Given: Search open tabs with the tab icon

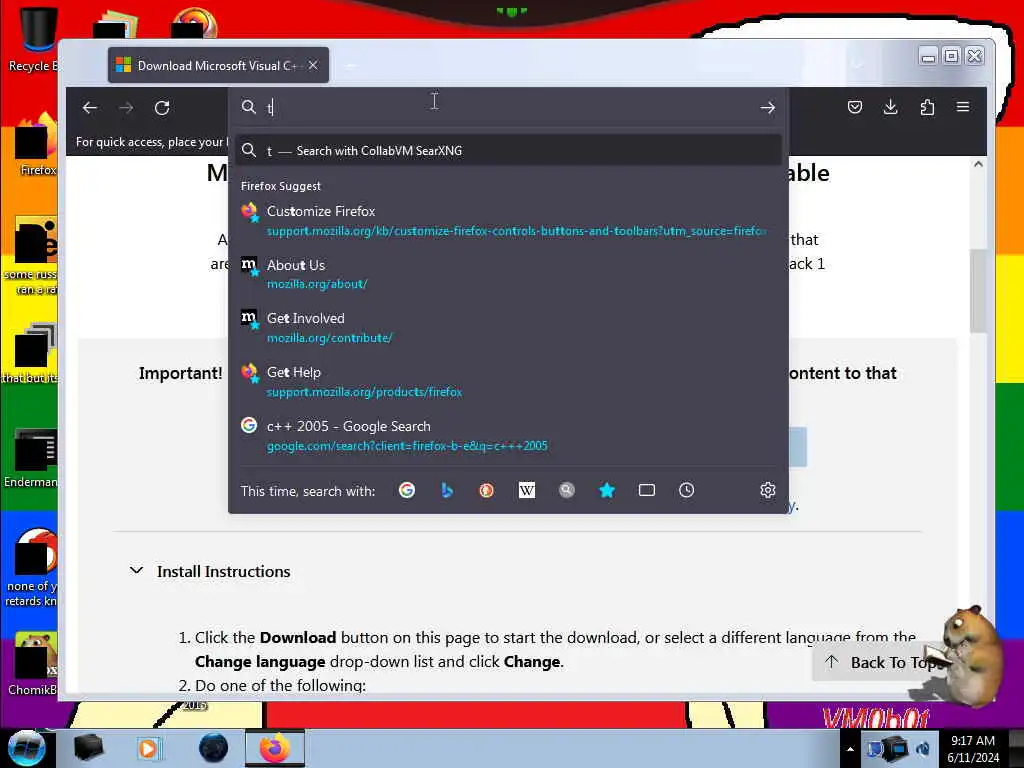Looking at the screenshot, I should pos(647,490).
